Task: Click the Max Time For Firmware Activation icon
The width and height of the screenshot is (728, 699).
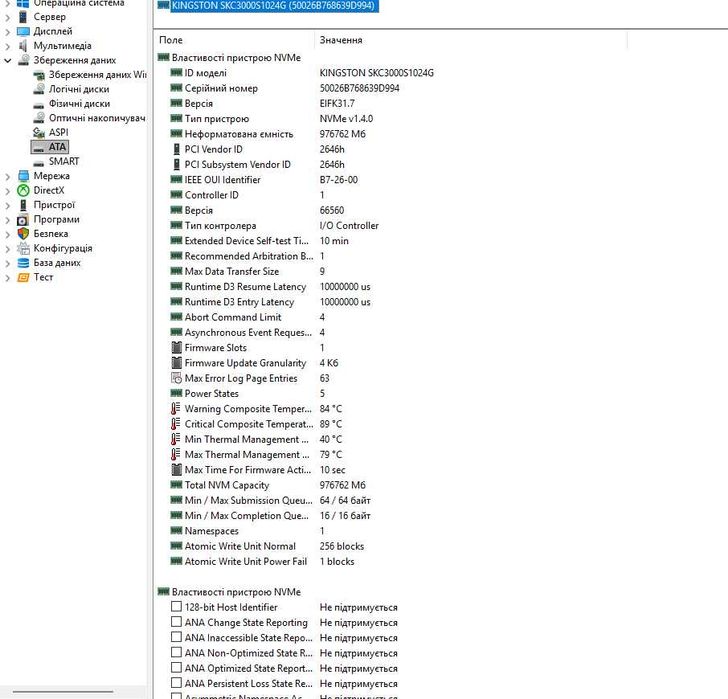Action: click(x=176, y=470)
